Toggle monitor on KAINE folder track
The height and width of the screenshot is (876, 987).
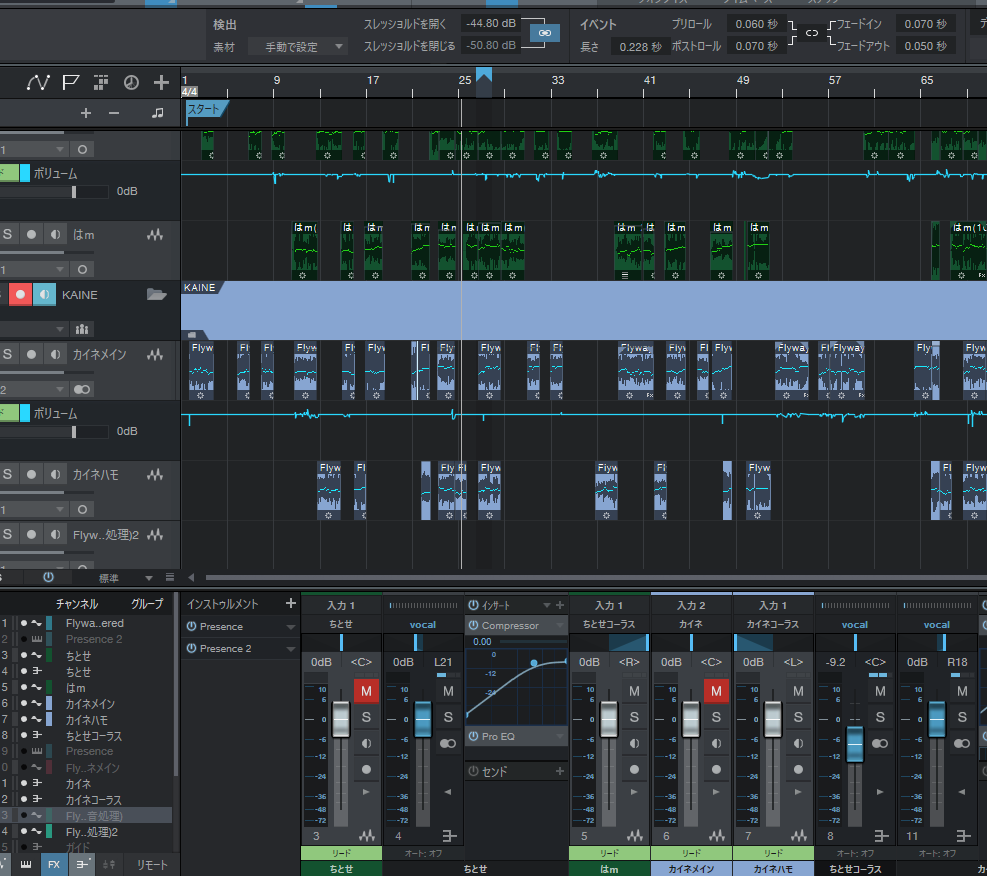44,295
